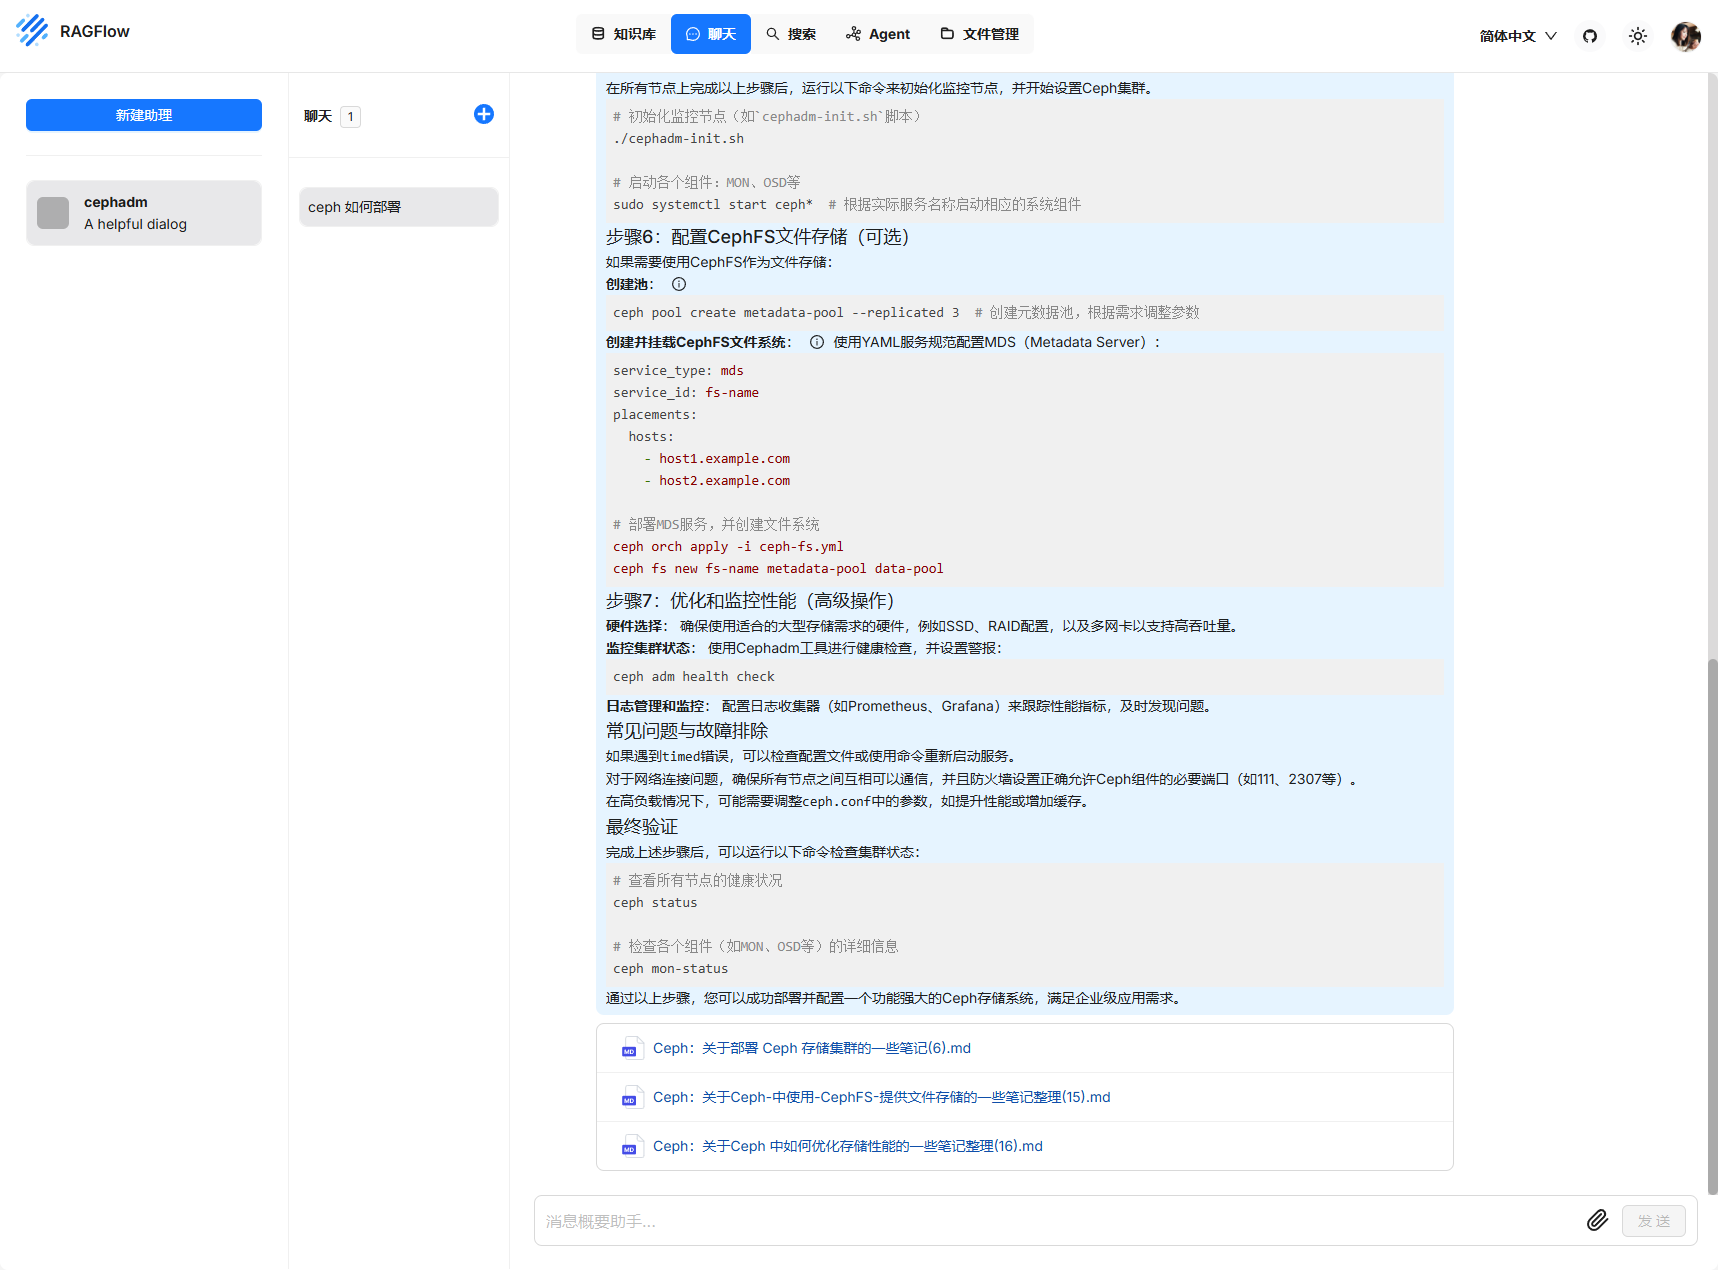The image size is (1718, 1270).
Task: Open the 搜索 tab
Action: click(791, 34)
